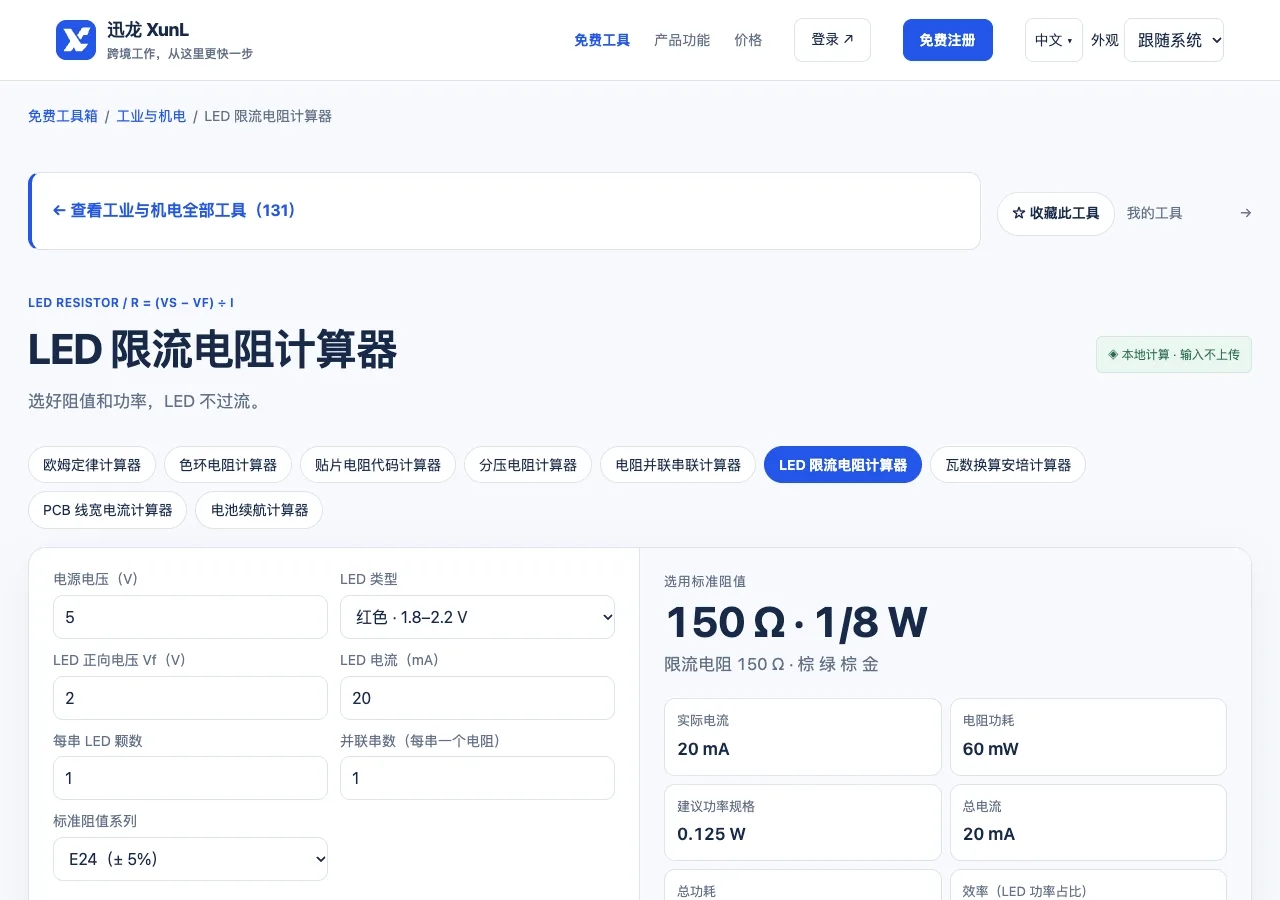Click the LED 正向电压 Vf input field

[190, 698]
